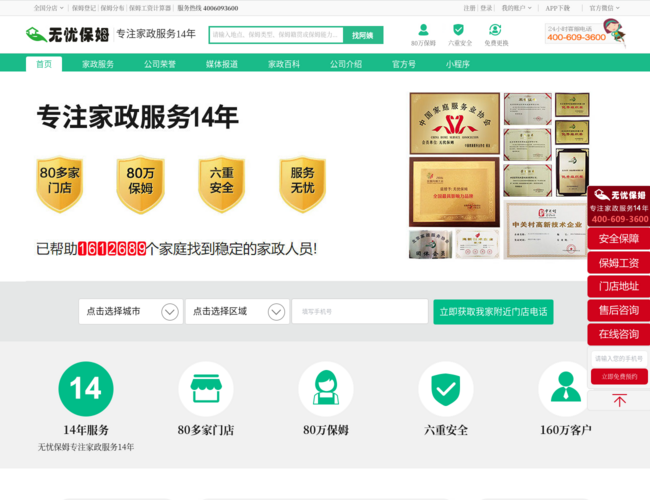Click the 80多家门店 gold shield badge
This screenshot has width=650, height=500.
tap(60, 184)
